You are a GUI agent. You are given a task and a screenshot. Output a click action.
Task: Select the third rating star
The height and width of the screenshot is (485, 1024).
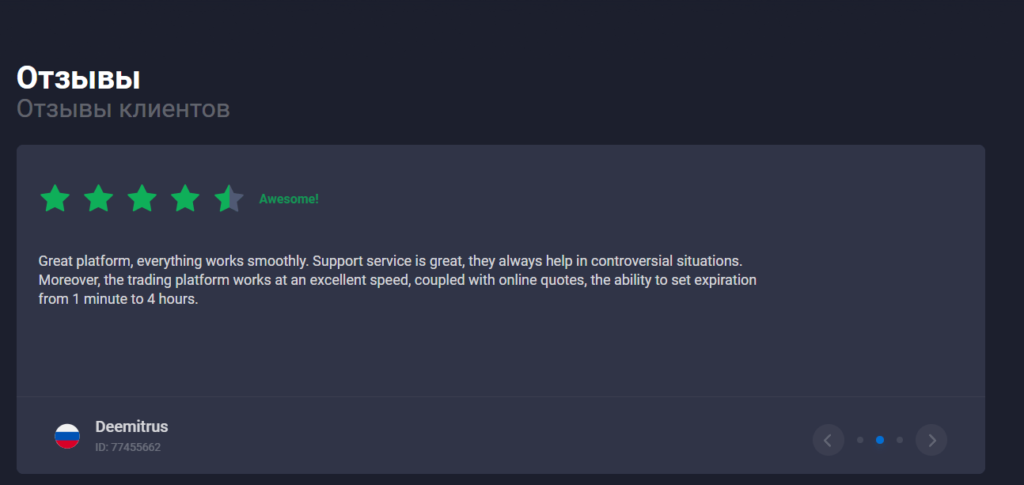(142, 198)
